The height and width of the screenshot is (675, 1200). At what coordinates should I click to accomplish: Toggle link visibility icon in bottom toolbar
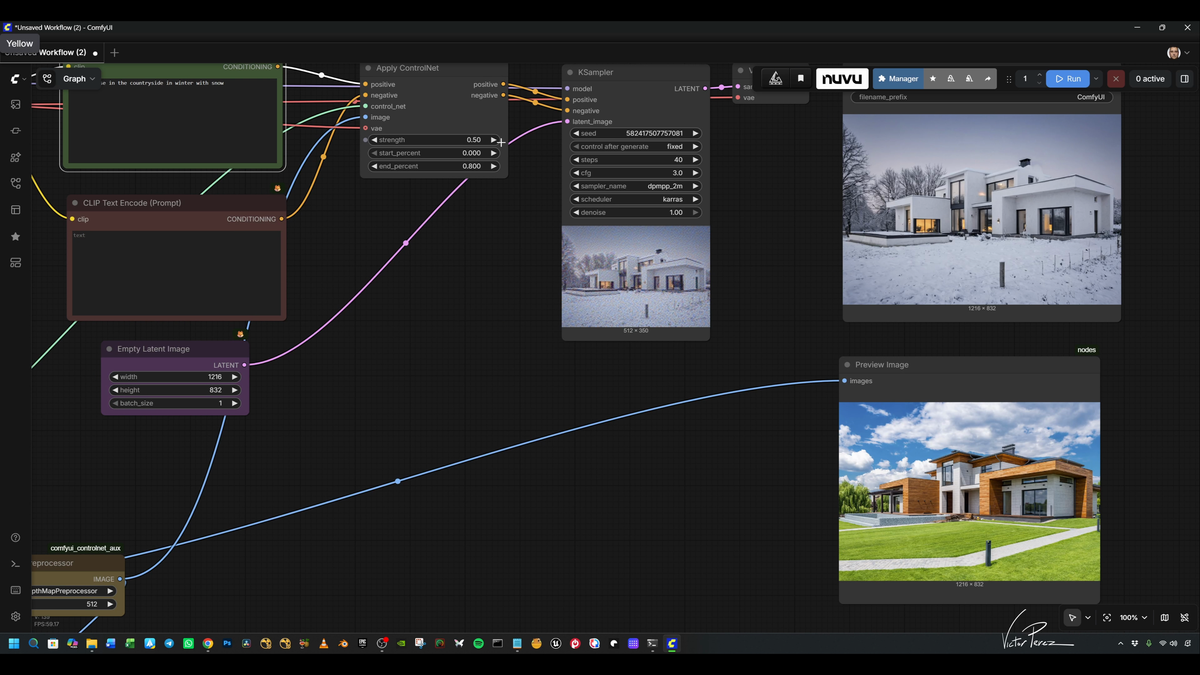coord(1185,618)
